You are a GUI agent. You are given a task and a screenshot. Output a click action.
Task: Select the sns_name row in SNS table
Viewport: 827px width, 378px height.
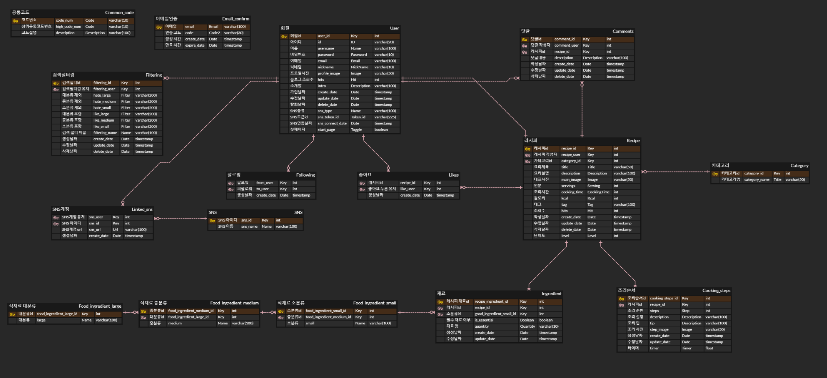pos(256,226)
